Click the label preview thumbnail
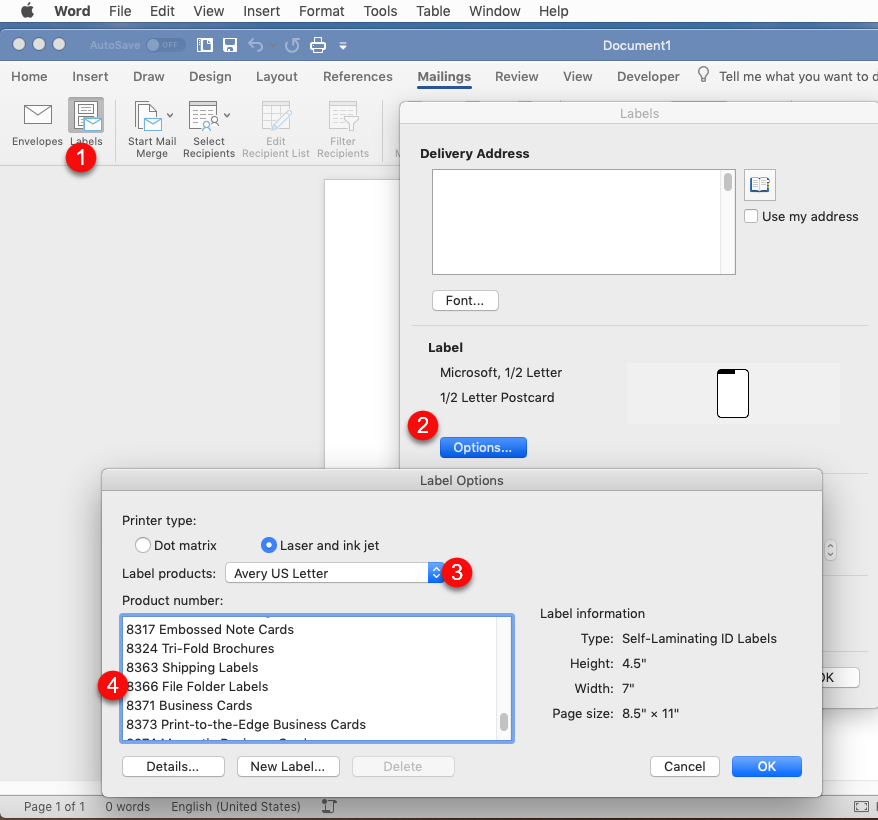 tap(732, 393)
